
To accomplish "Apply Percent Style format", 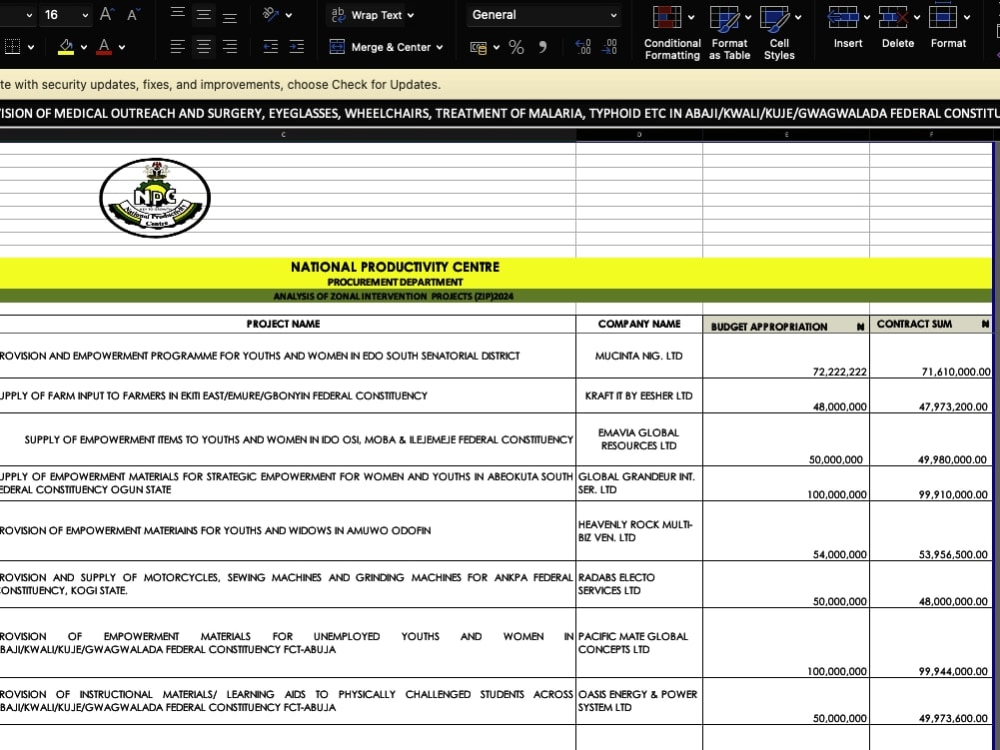I will point(516,47).
